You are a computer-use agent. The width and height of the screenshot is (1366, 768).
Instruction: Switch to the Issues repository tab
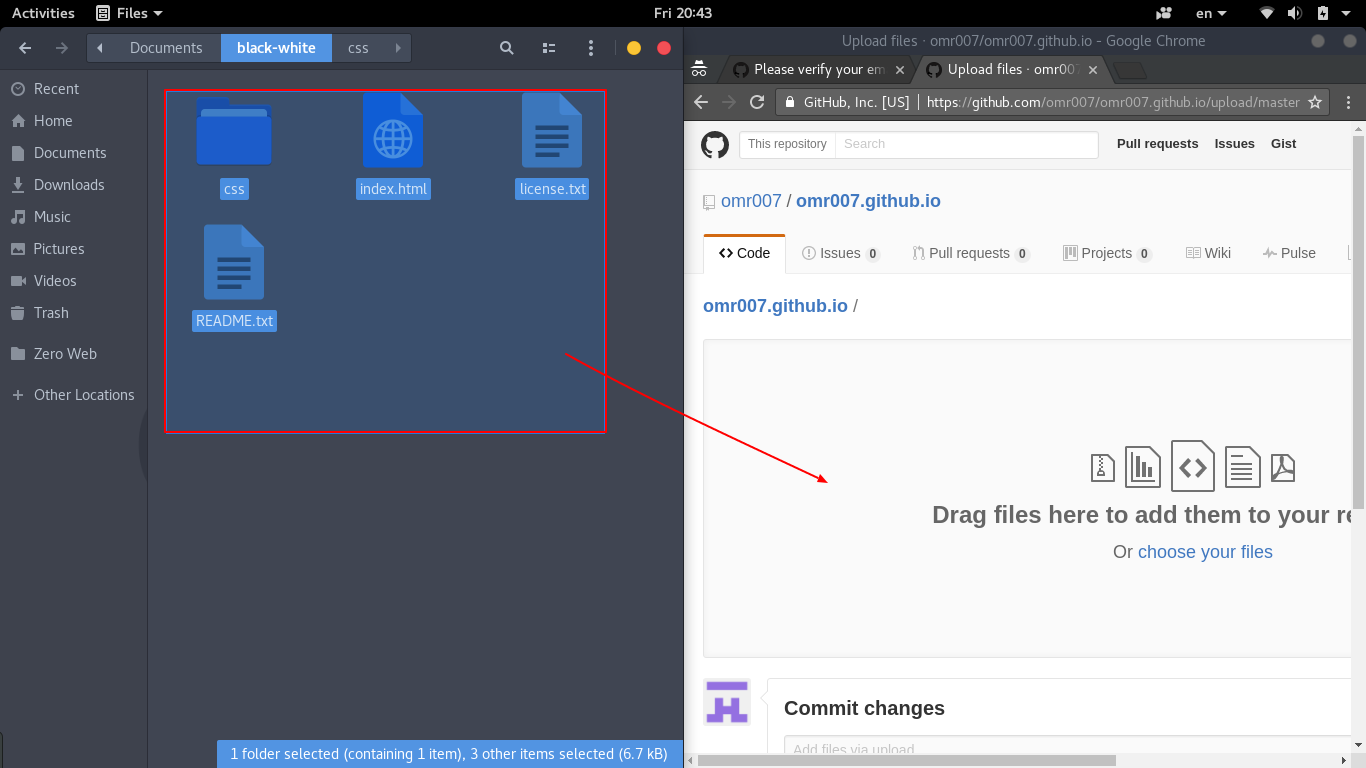pyautogui.click(x=840, y=254)
